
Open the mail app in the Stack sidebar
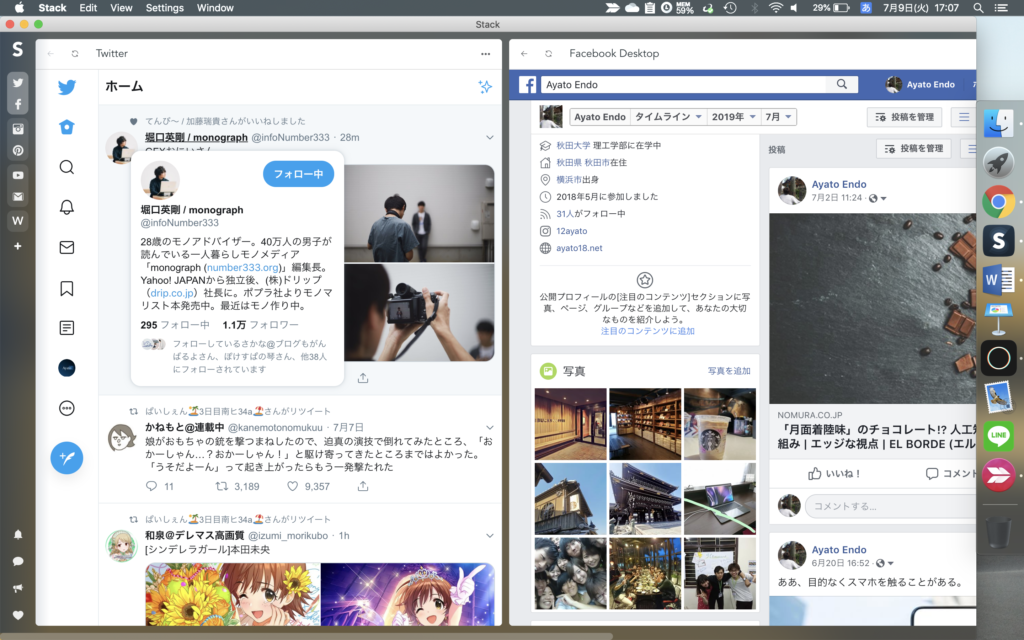click(18, 197)
